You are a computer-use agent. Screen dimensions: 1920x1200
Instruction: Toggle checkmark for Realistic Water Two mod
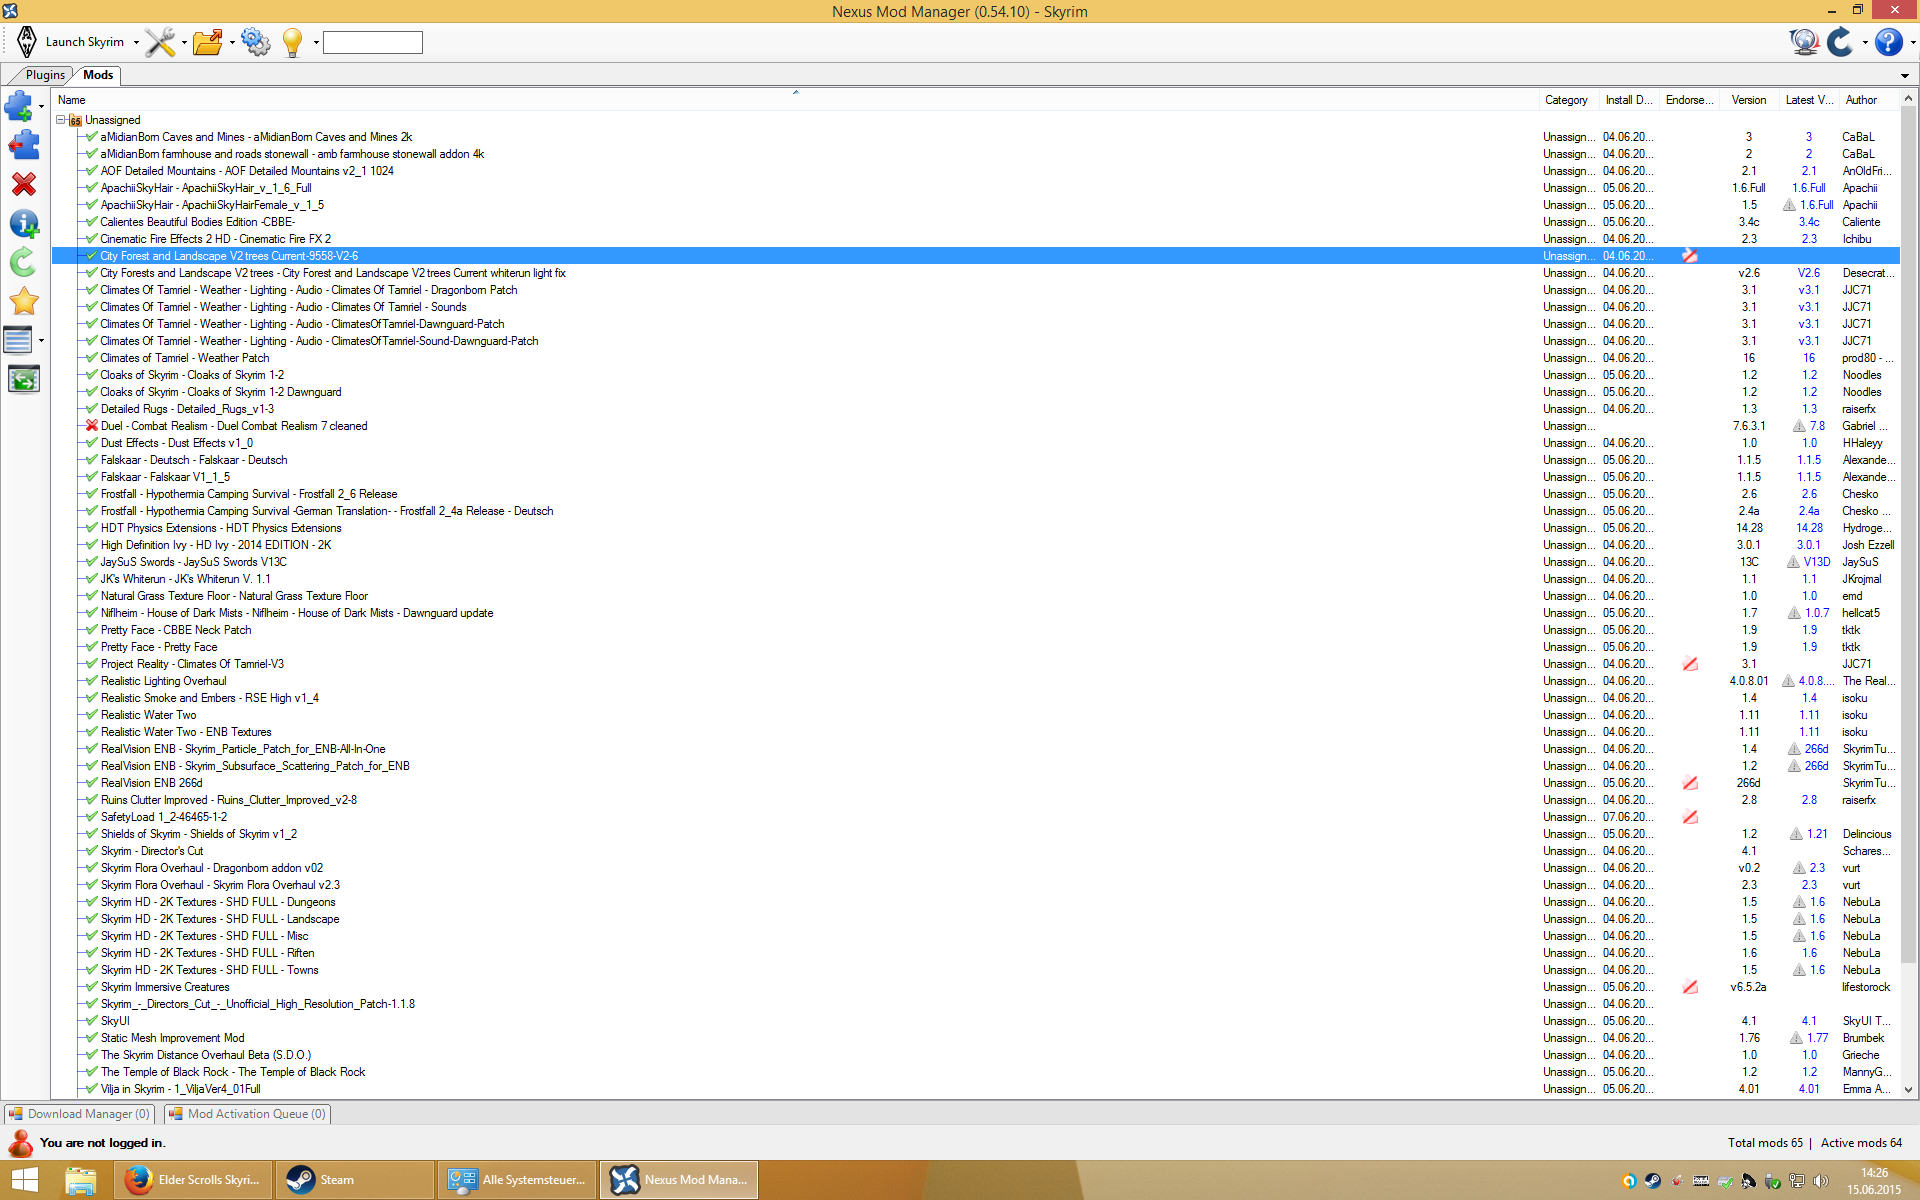click(x=92, y=715)
